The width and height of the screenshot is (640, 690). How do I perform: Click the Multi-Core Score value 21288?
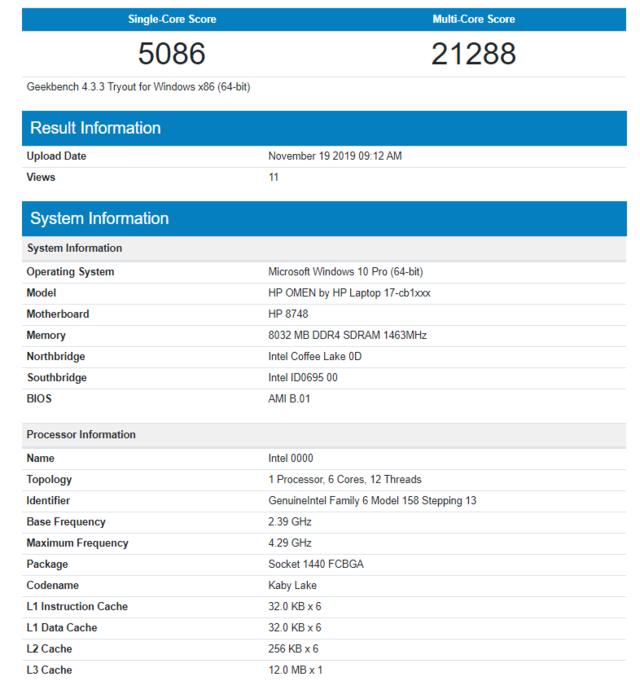click(474, 54)
